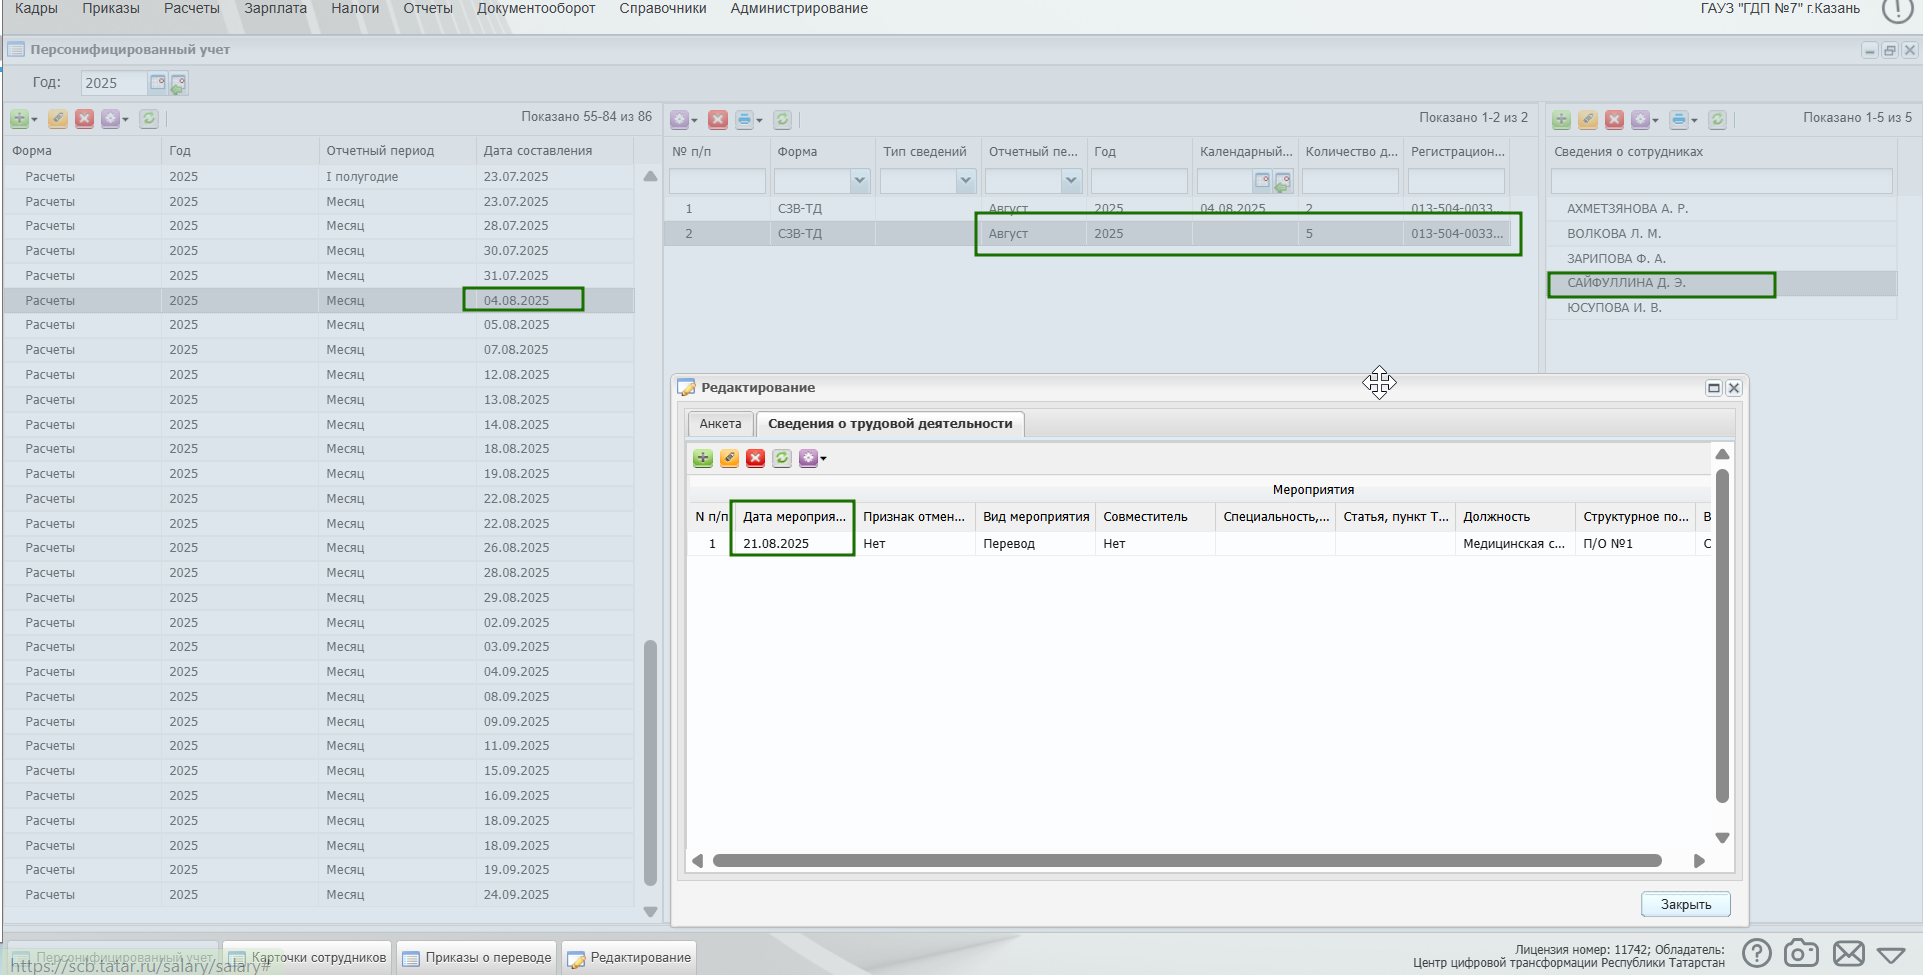The image size is (1923, 975).
Task: Open the mail envelope icon
Action: click(1848, 954)
